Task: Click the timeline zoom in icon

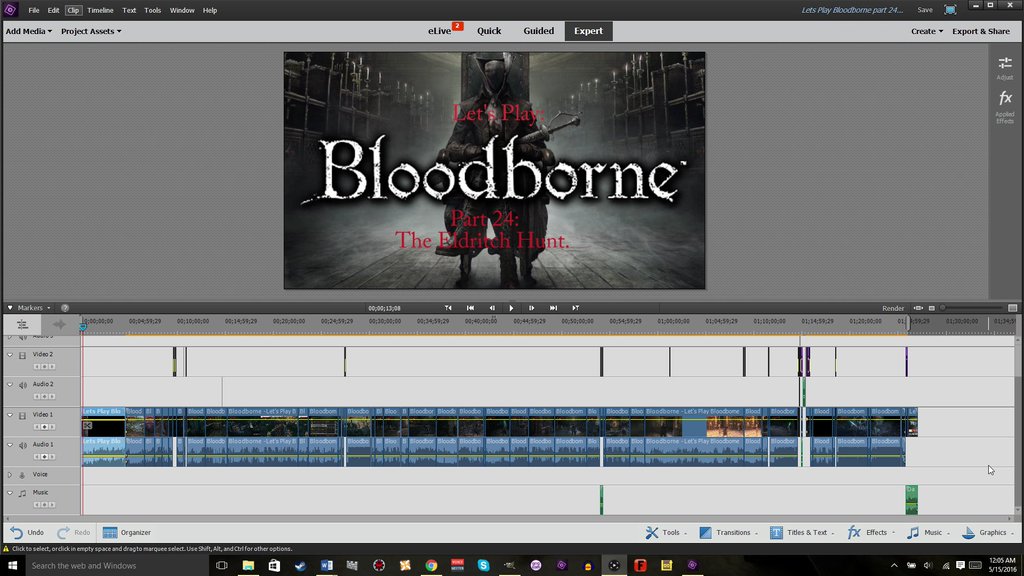Action: click(x=1012, y=308)
